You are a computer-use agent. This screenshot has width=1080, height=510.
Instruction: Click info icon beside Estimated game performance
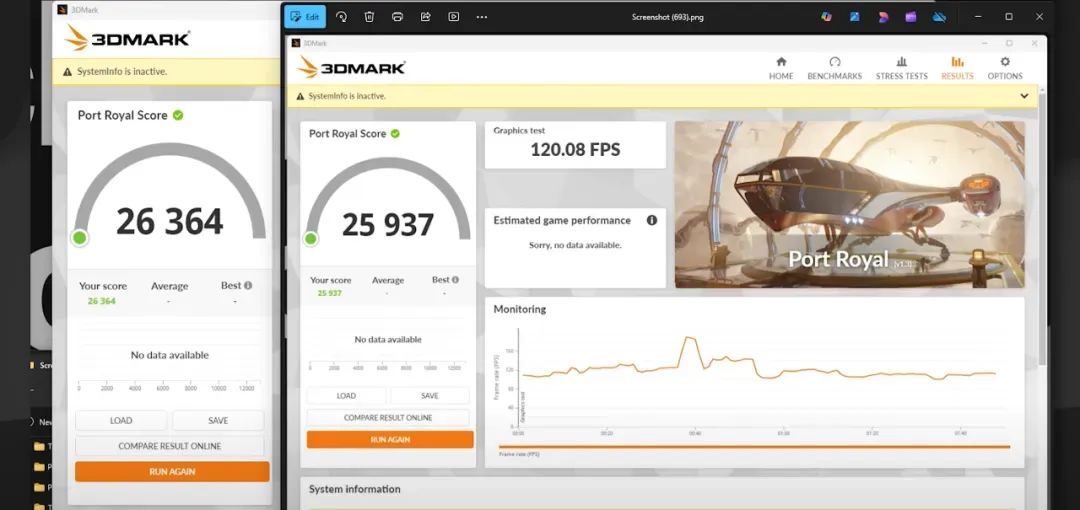click(652, 221)
